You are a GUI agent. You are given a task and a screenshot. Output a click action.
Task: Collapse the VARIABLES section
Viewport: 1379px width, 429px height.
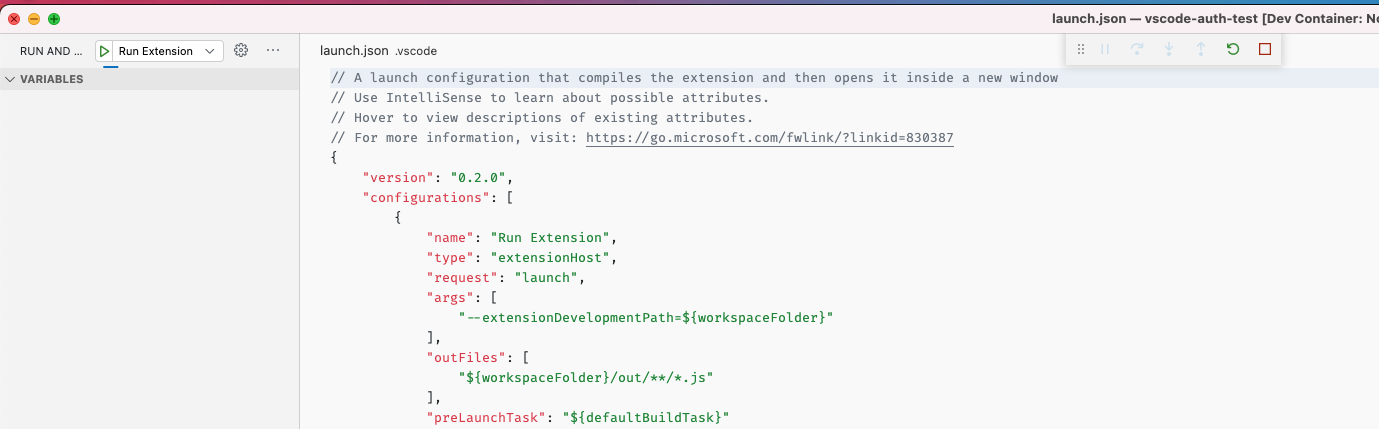tap(150, 79)
